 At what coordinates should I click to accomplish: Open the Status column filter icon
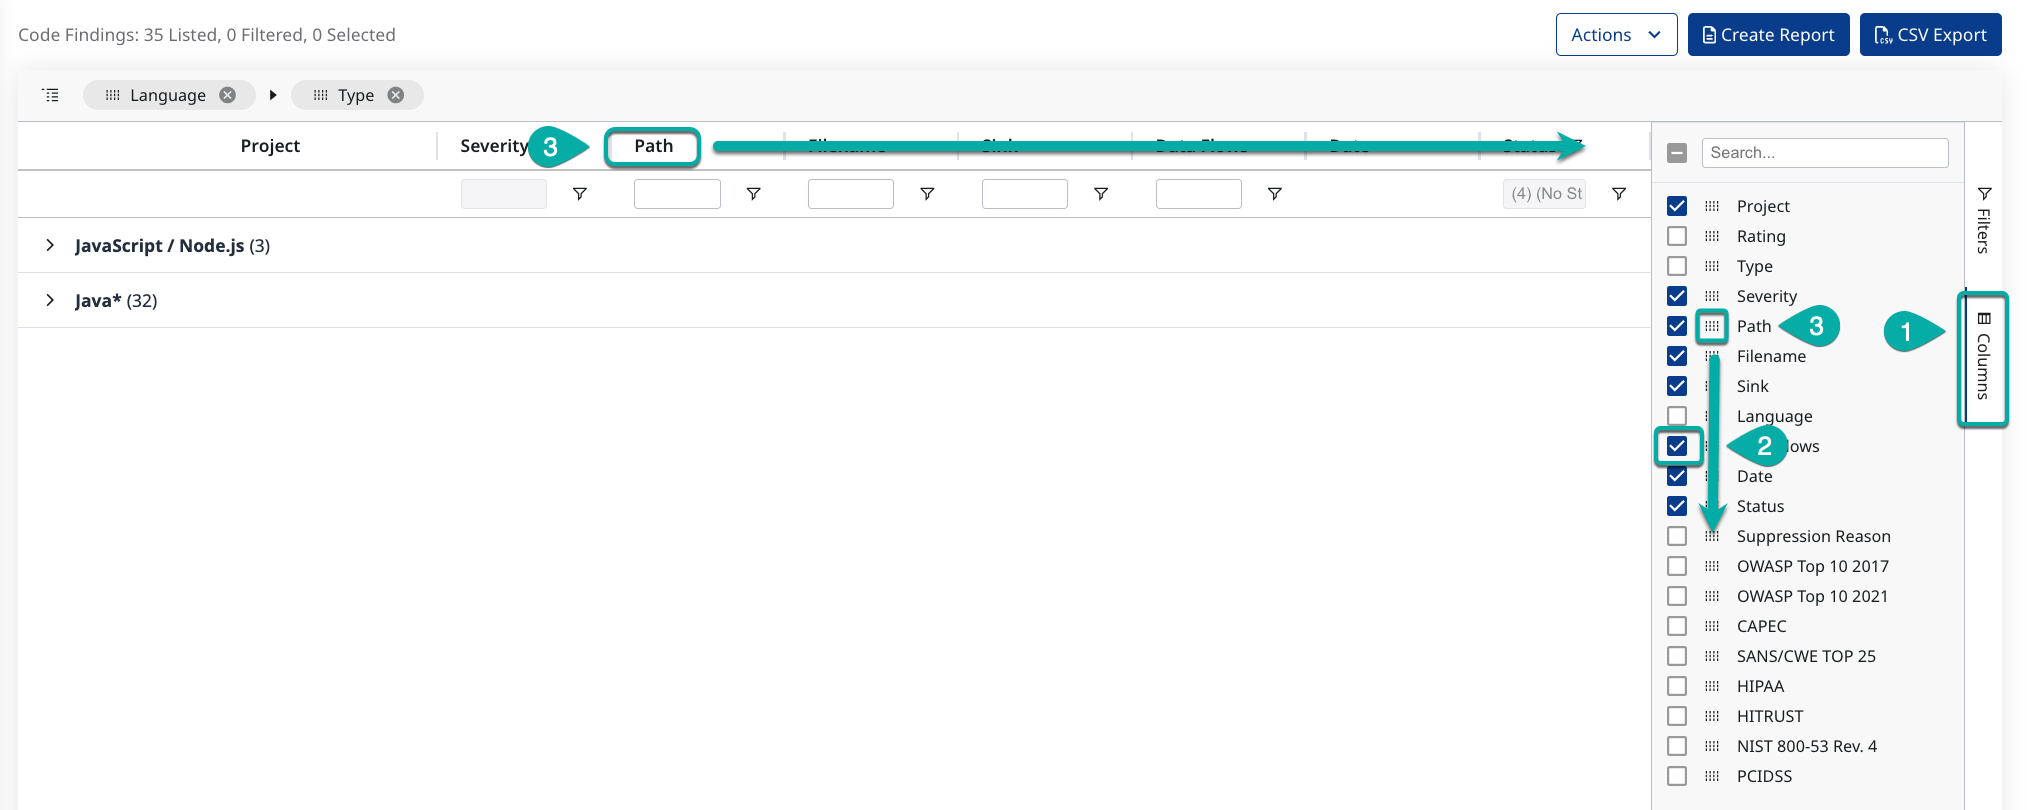(1619, 194)
